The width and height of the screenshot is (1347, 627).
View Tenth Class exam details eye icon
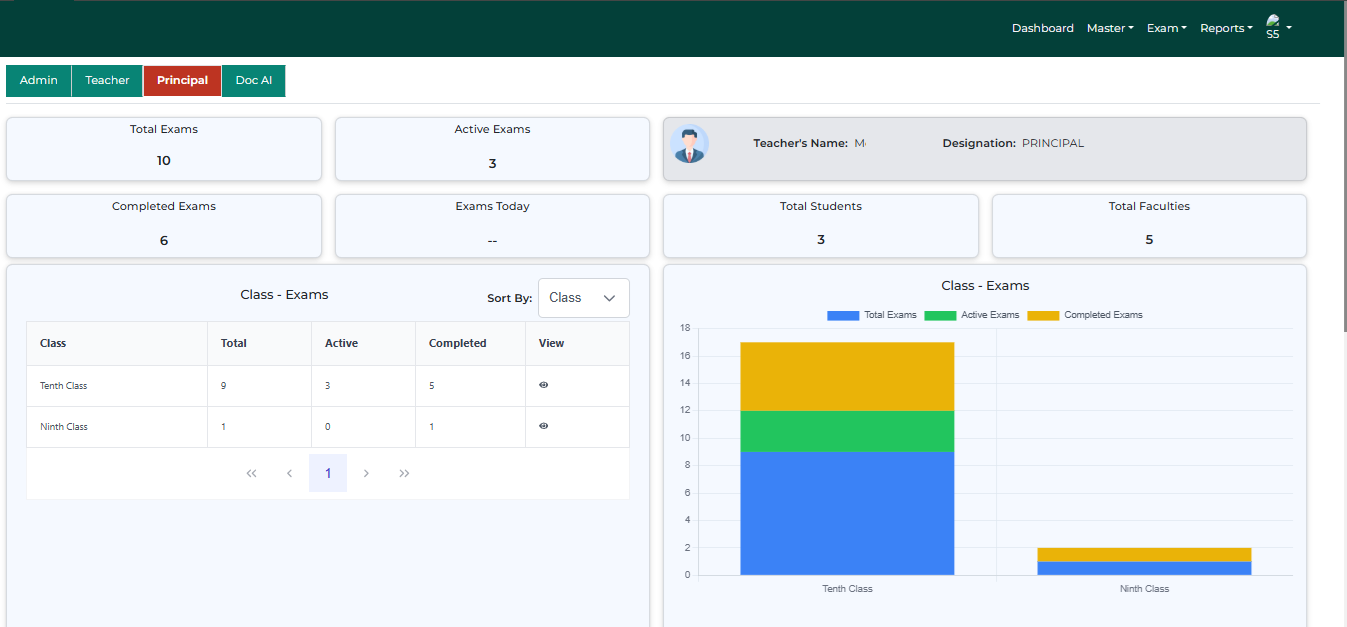[543, 385]
